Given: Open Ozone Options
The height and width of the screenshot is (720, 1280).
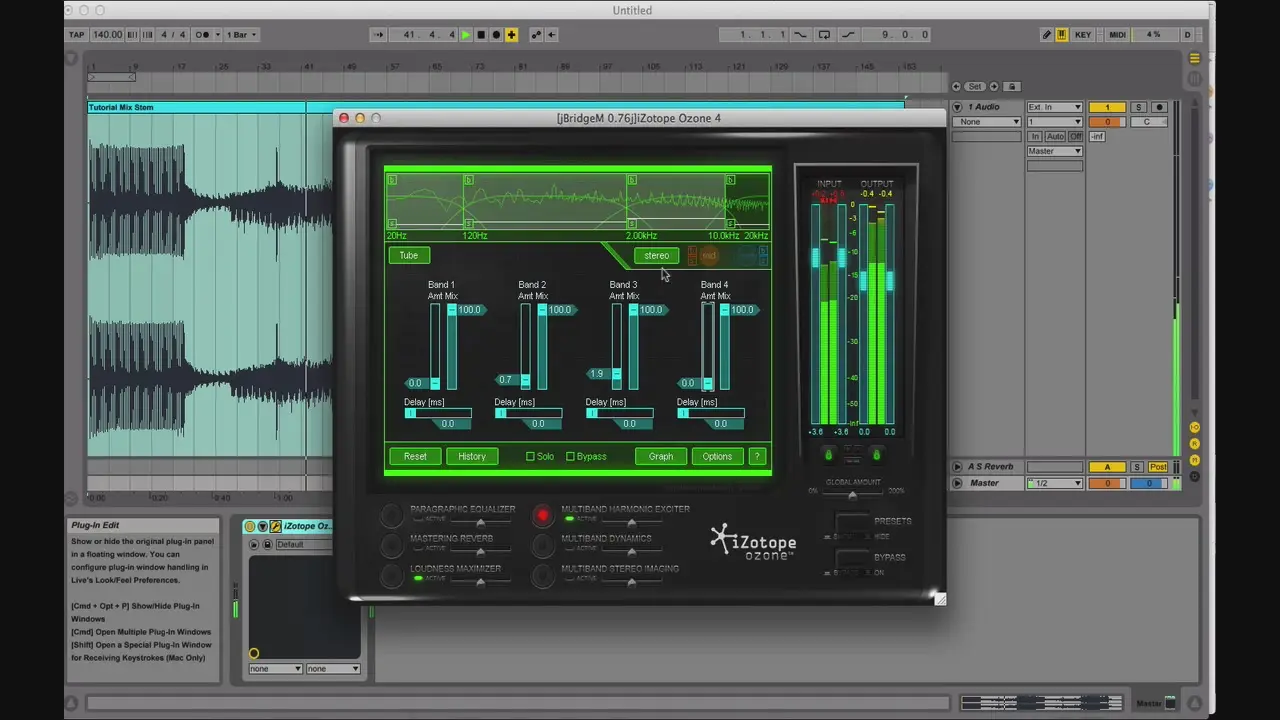Looking at the screenshot, I should click(717, 456).
